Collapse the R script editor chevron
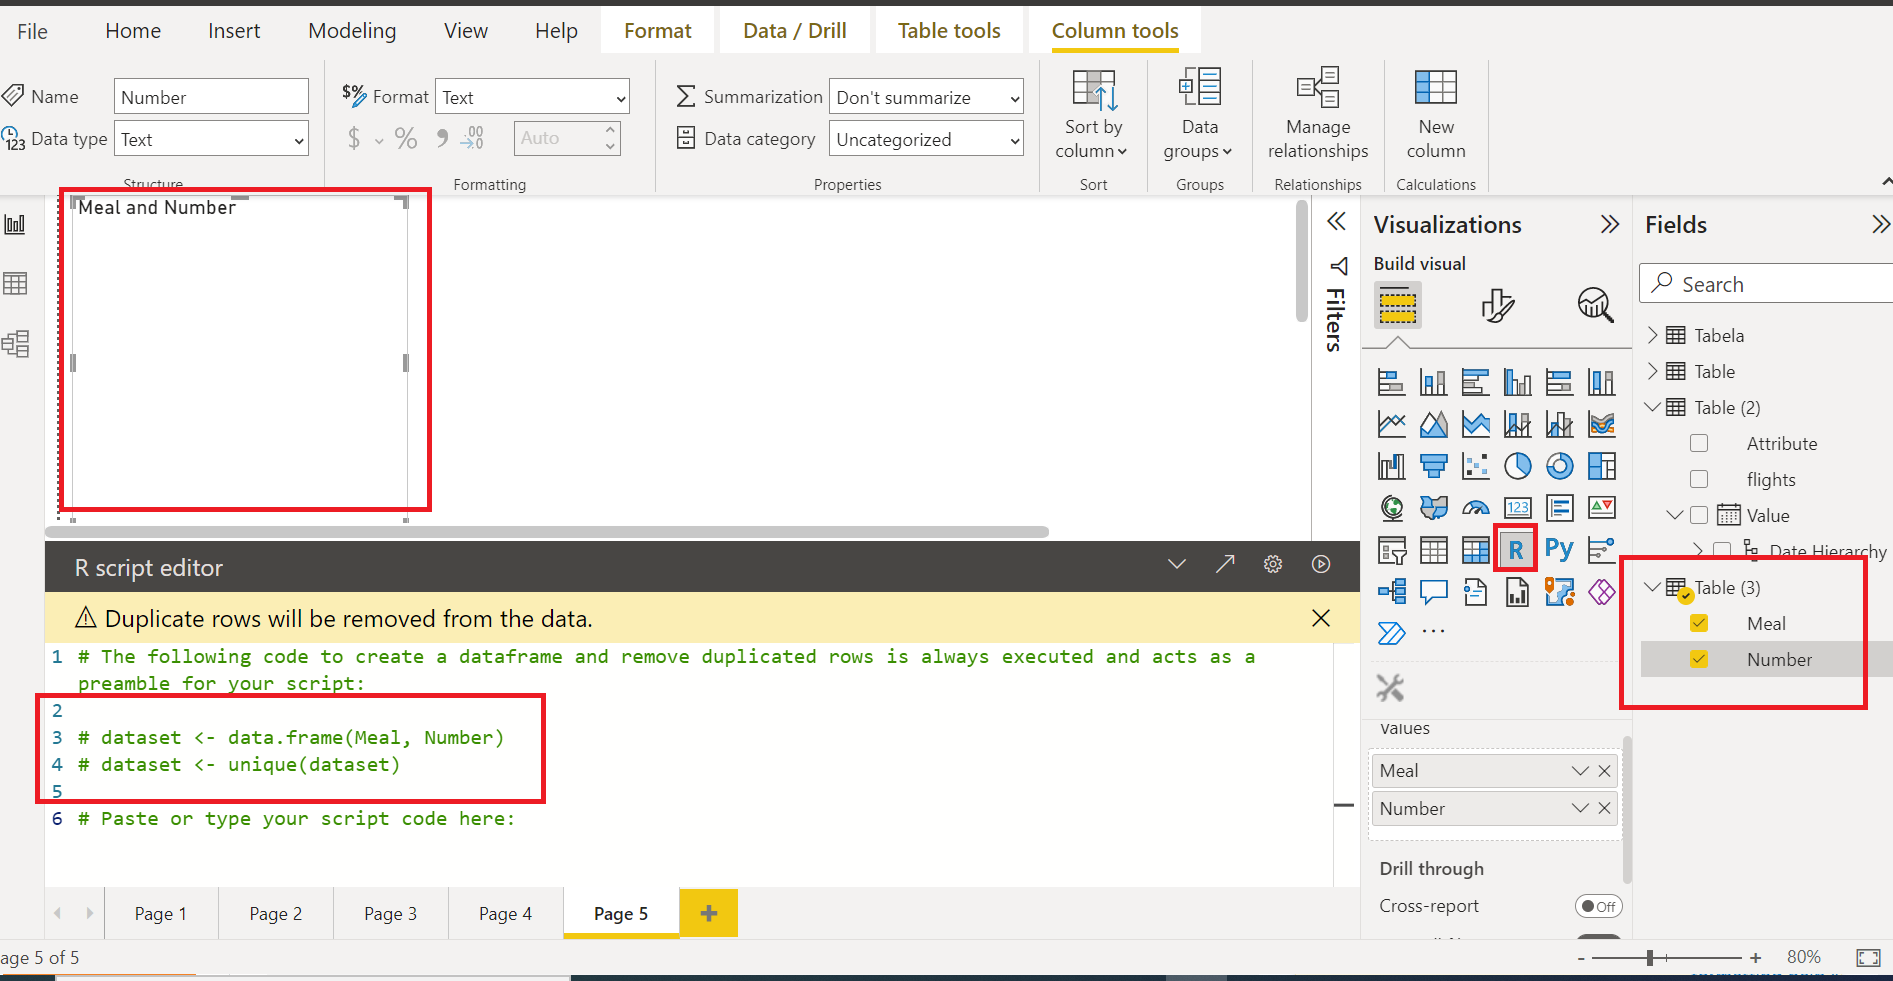Image resolution: width=1893 pixels, height=981 pixels. (x=1177, y=564)
